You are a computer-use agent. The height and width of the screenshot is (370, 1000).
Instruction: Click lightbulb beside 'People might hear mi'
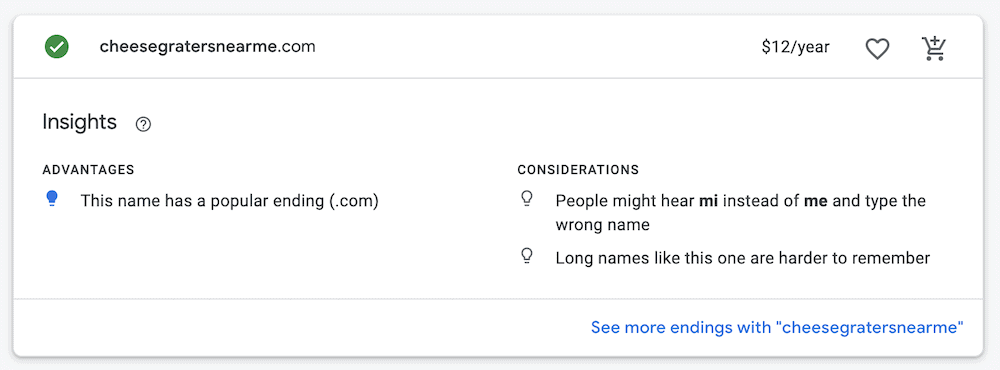click(527, 200)
